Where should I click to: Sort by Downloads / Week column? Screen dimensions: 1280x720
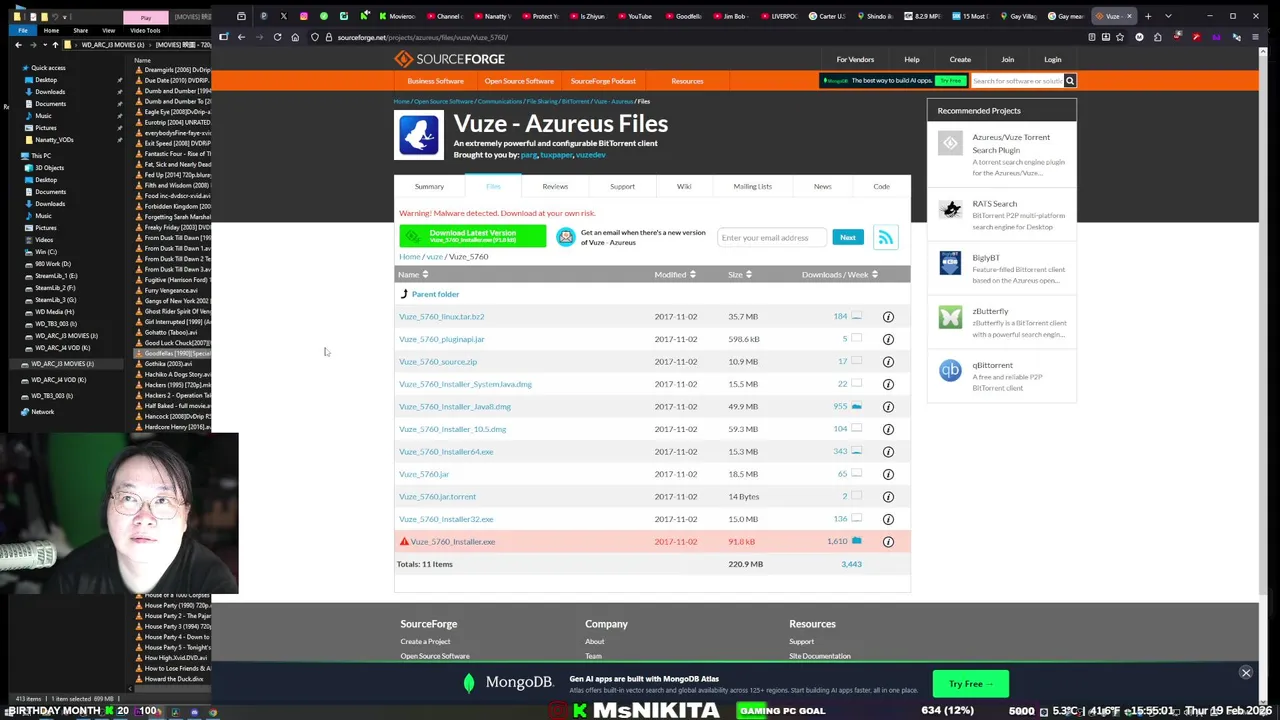coord(840,275)
